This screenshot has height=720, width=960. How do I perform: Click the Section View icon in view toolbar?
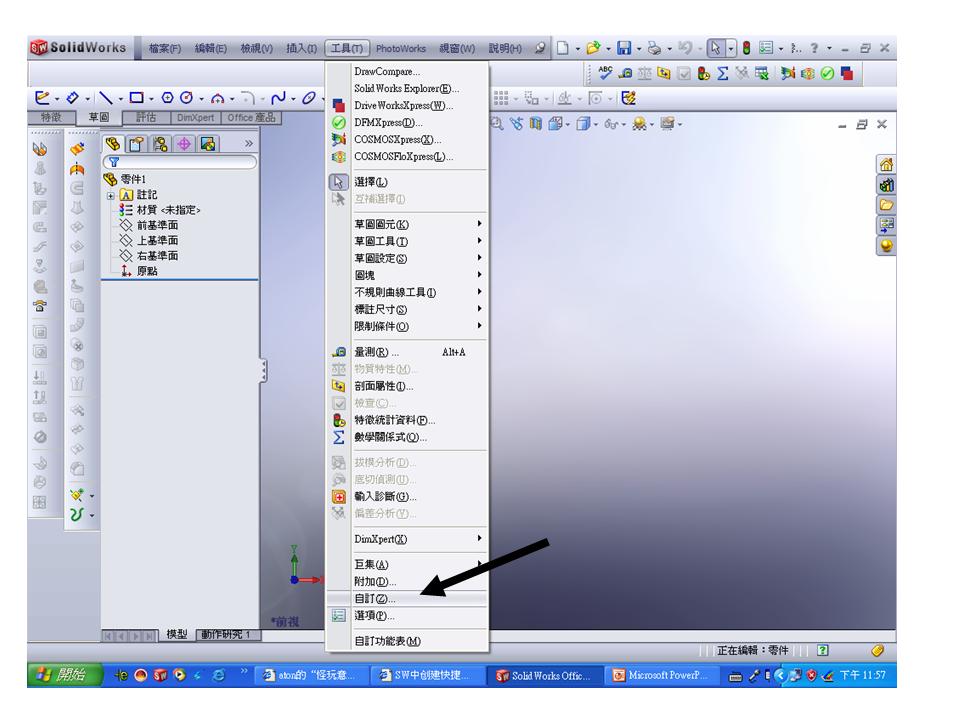(536, 124)
